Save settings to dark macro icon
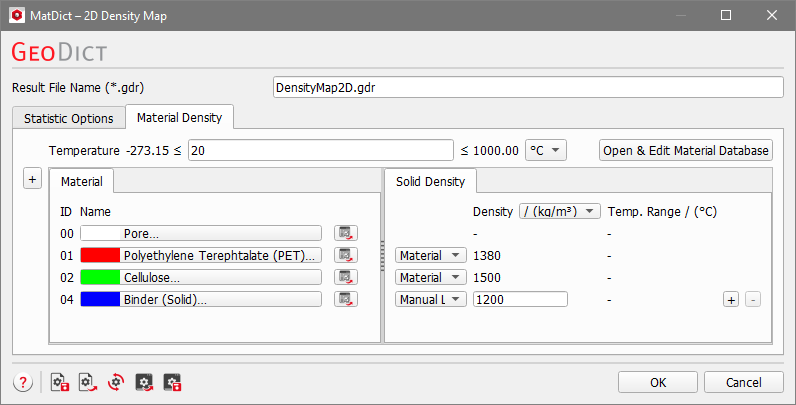796x405 pixels. point(172,382)
